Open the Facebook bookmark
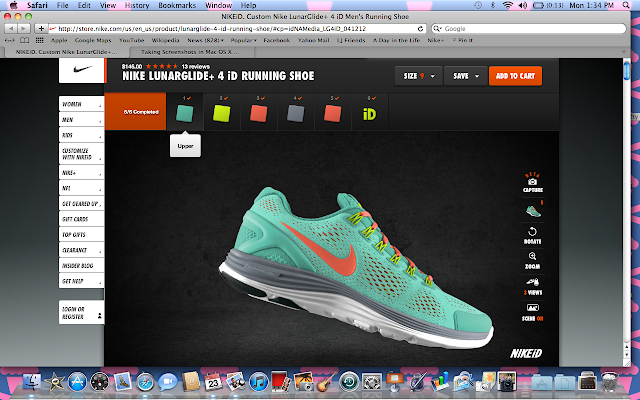640x400 pixels. [276, 40]
